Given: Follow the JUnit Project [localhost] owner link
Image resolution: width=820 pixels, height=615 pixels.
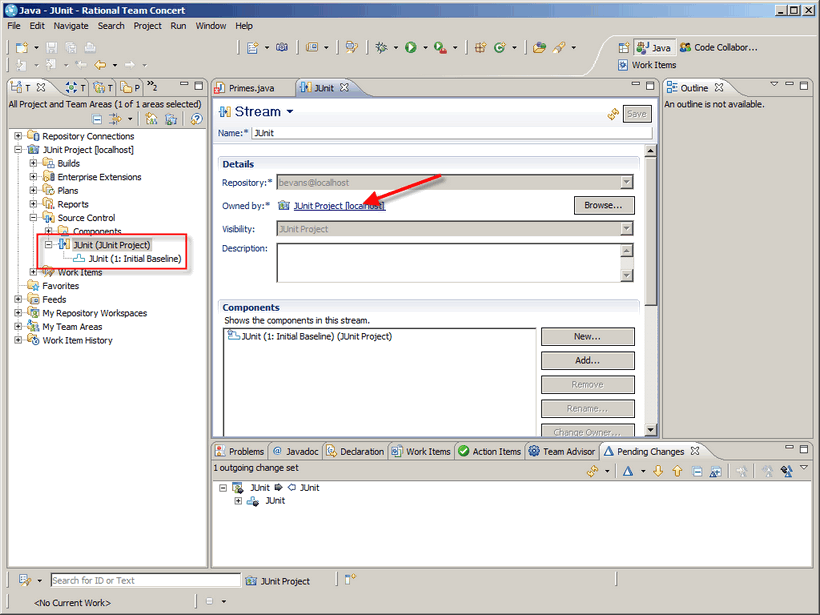Looking at the screenshot, I should point(339,206).
